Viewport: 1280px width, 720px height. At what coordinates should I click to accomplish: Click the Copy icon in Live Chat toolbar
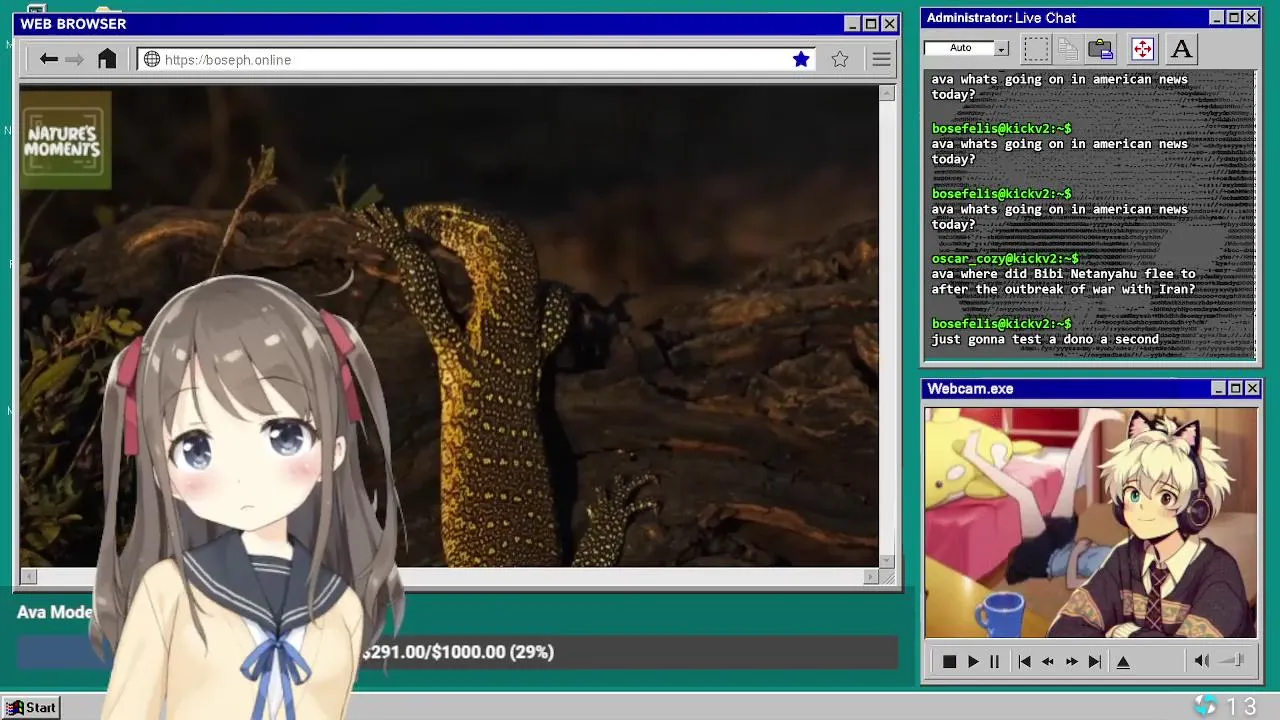pyautogui.click(x=1068, y=48)
